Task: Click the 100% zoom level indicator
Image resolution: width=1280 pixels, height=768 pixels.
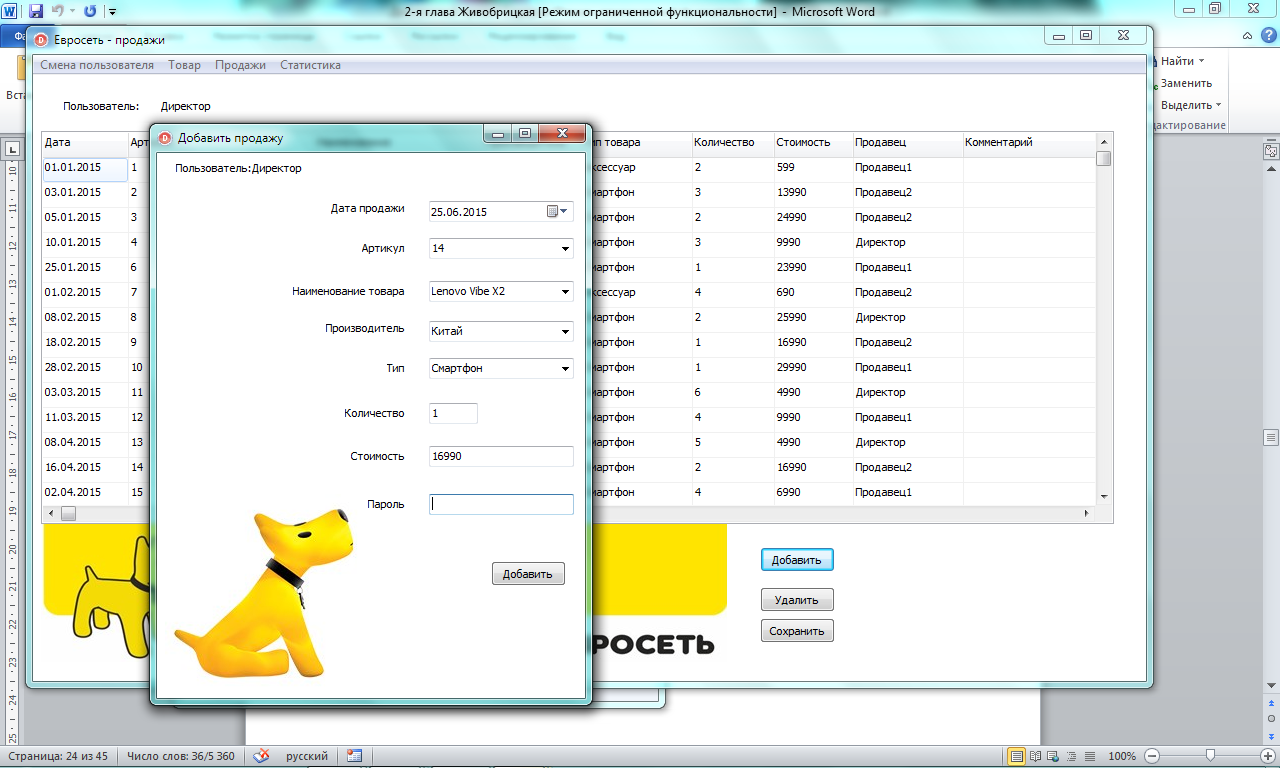Action: 1122,756
